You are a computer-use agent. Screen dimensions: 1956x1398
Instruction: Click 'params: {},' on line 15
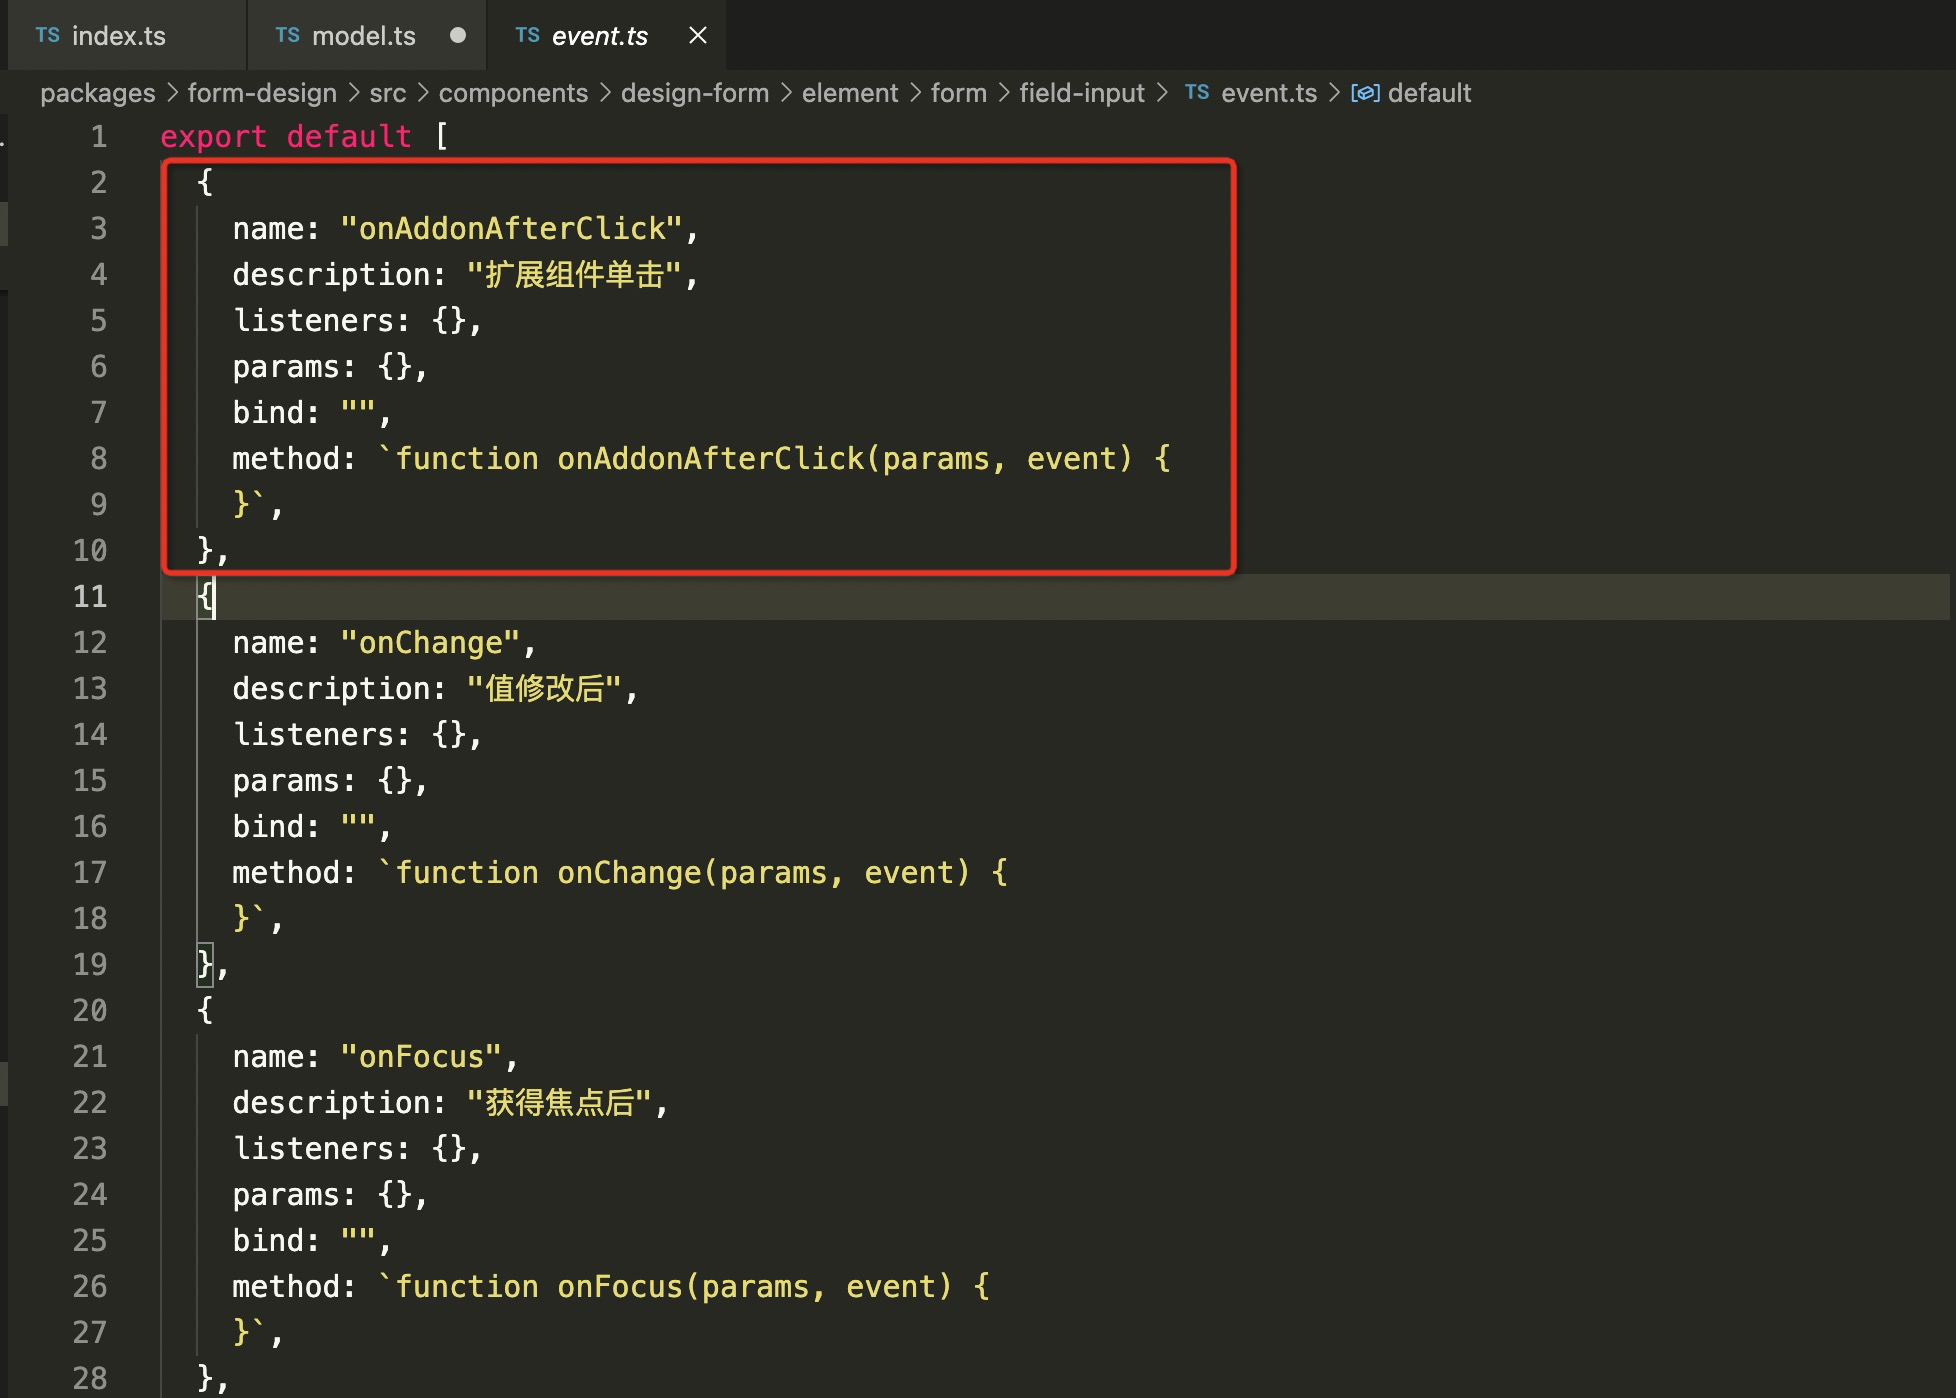[x=330, y=780]
